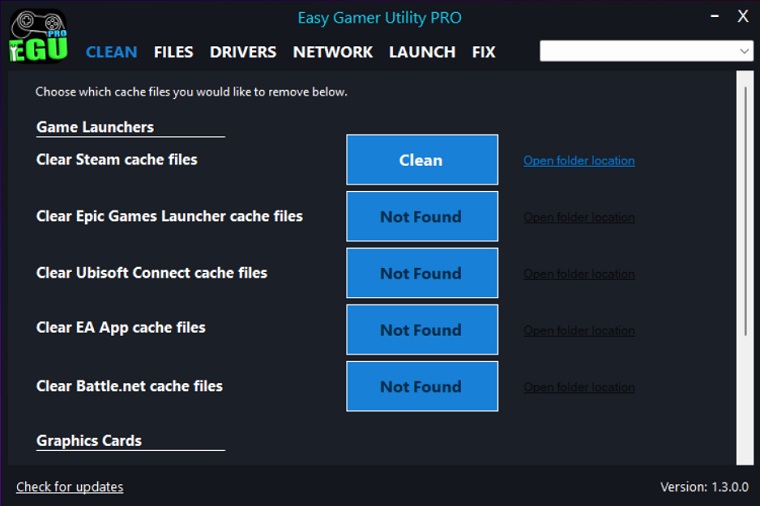Viewport: 760px width, 506px height.
Task: Click Clear Battle.net cache files label
Action: 129,386
